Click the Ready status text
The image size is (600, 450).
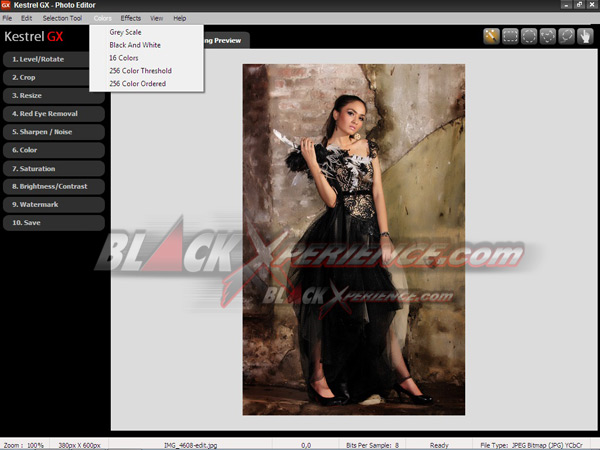tap(439, 445)
